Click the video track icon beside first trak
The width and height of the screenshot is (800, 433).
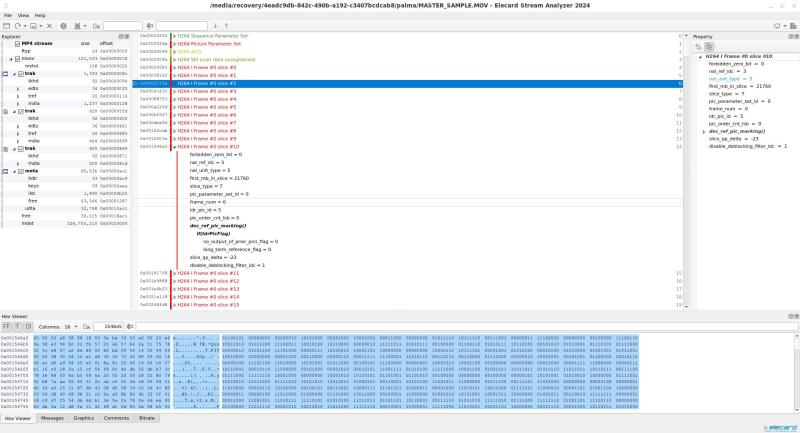tap(6, 74)
